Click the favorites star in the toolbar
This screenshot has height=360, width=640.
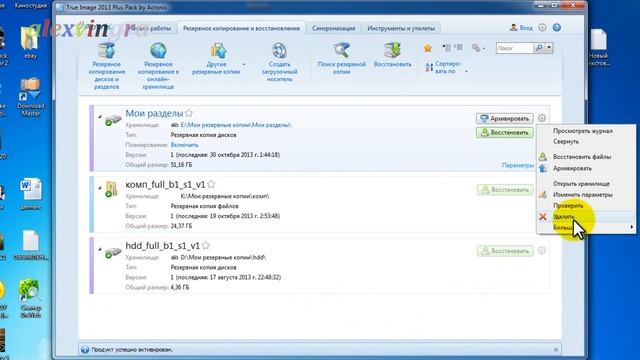coord(428,48)
